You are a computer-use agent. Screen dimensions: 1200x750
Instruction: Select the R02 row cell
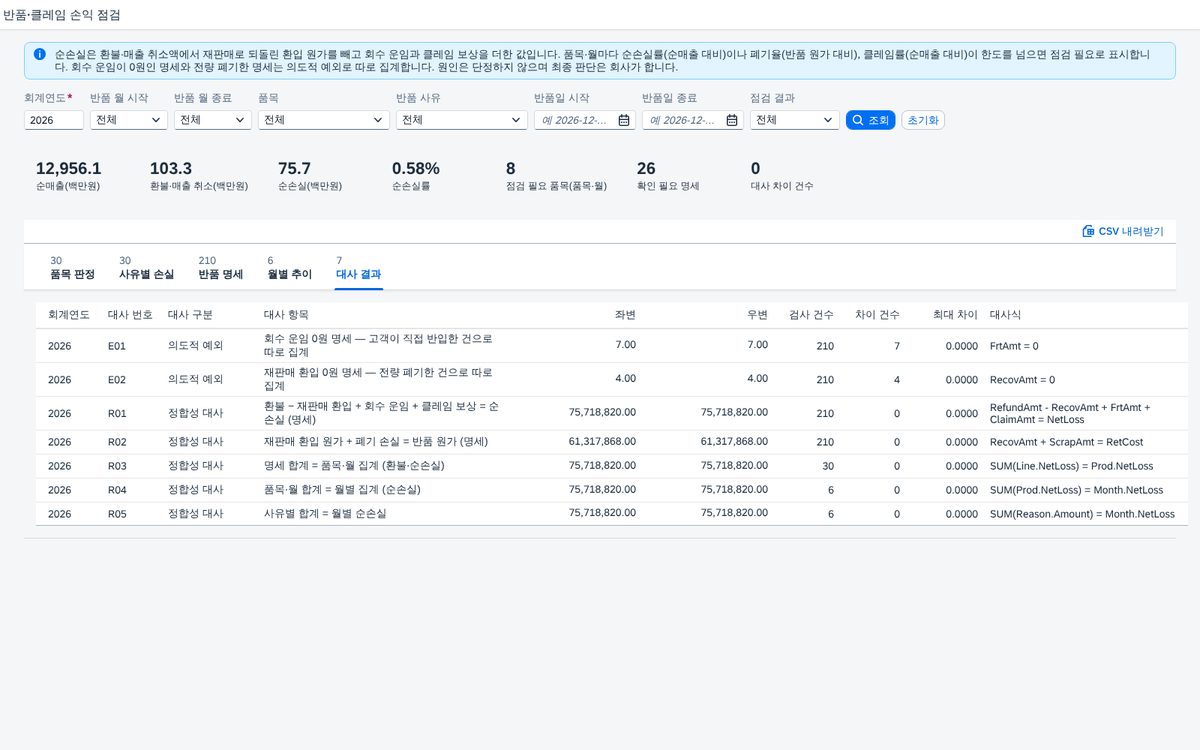(x=117, y=442)
